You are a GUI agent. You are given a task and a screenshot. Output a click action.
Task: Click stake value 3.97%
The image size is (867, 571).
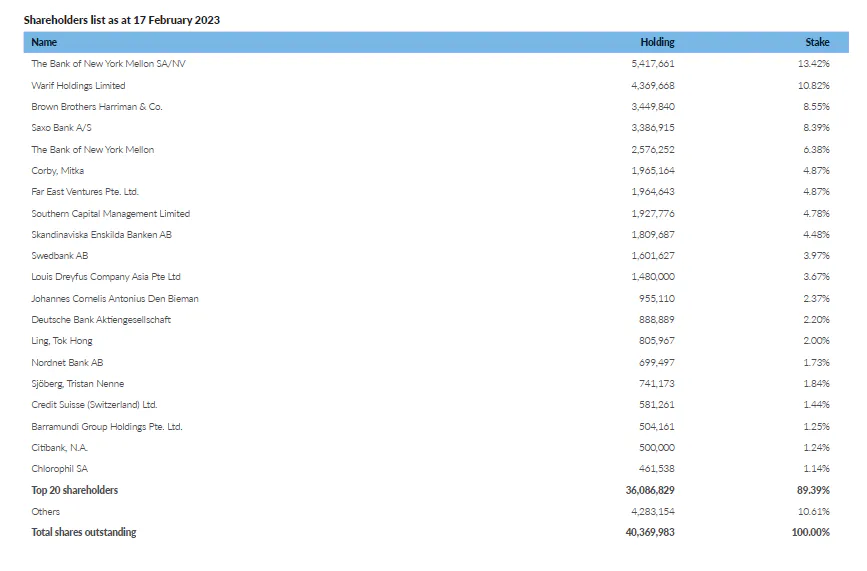(817, 256)
